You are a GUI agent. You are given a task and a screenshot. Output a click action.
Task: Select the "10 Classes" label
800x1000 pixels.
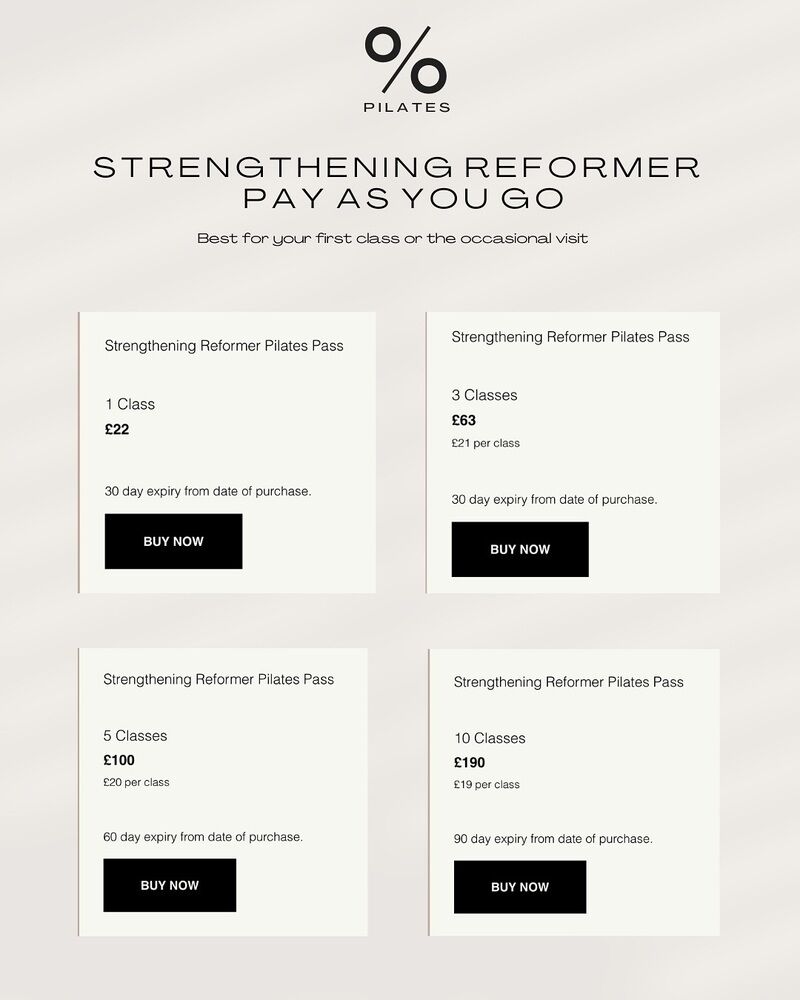[x=489, y=738]
